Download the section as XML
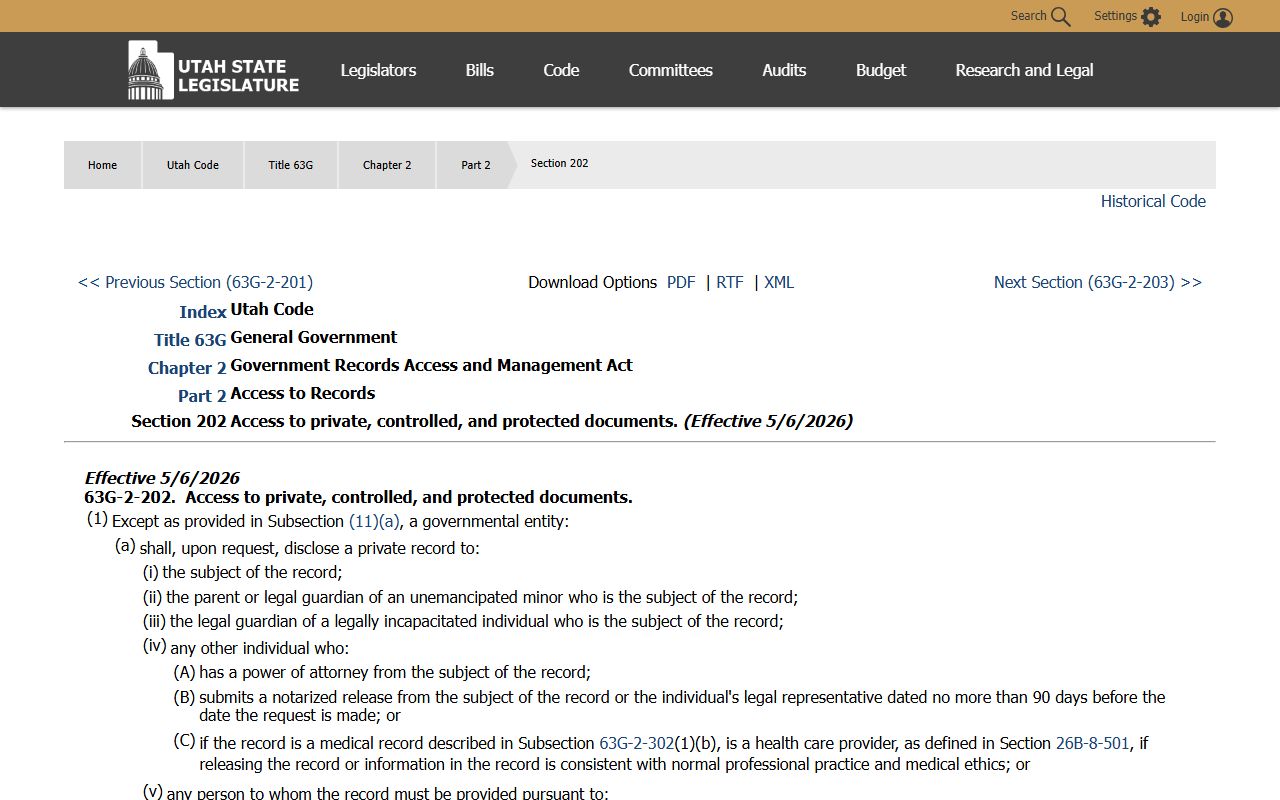This screenshot has height=800, width=1280. pos(779,282)
